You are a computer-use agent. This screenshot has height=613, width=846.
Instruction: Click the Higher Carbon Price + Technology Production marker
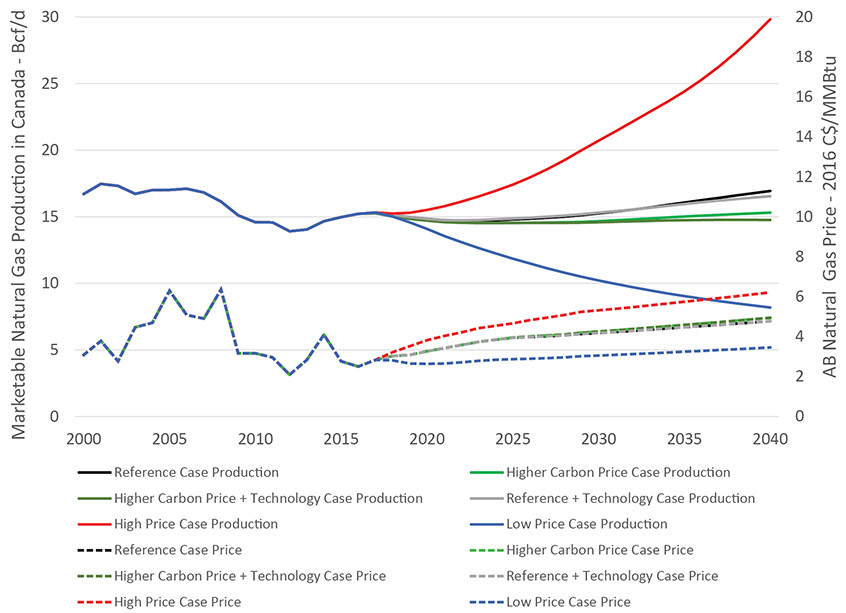pyautogui.click(x=95, y=498)
